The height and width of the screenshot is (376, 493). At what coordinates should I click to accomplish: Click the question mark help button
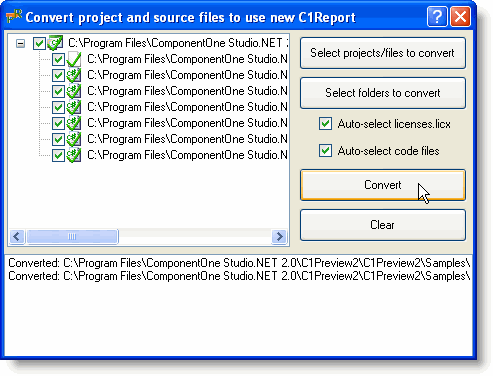pos(437,16)
